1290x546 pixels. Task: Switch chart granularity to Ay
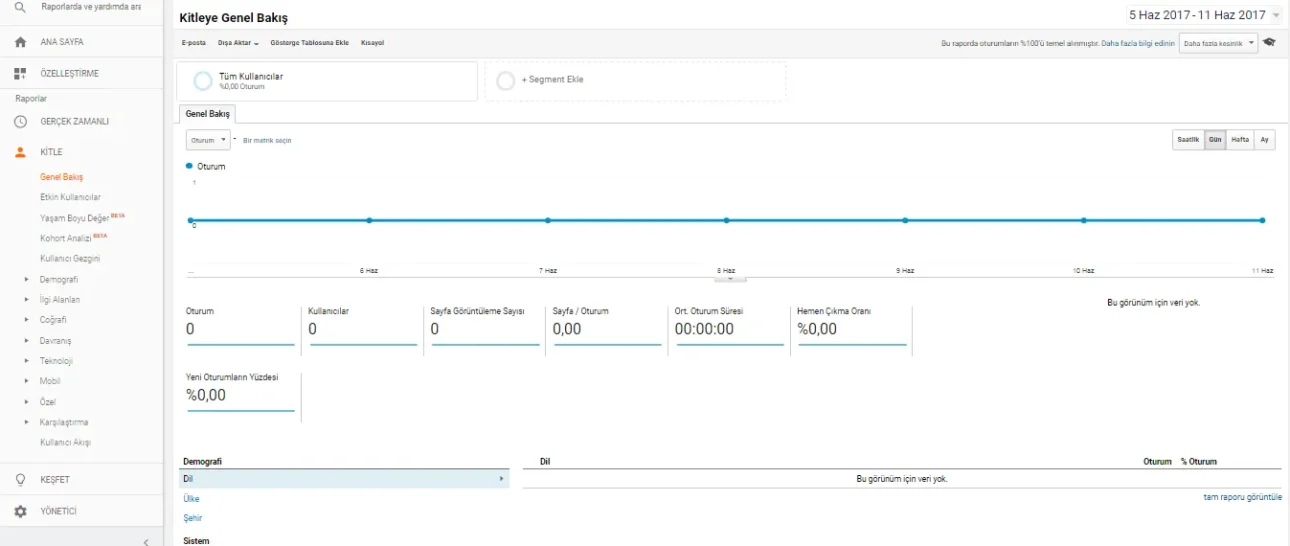pyautogui.click(x=1265, y=140)
